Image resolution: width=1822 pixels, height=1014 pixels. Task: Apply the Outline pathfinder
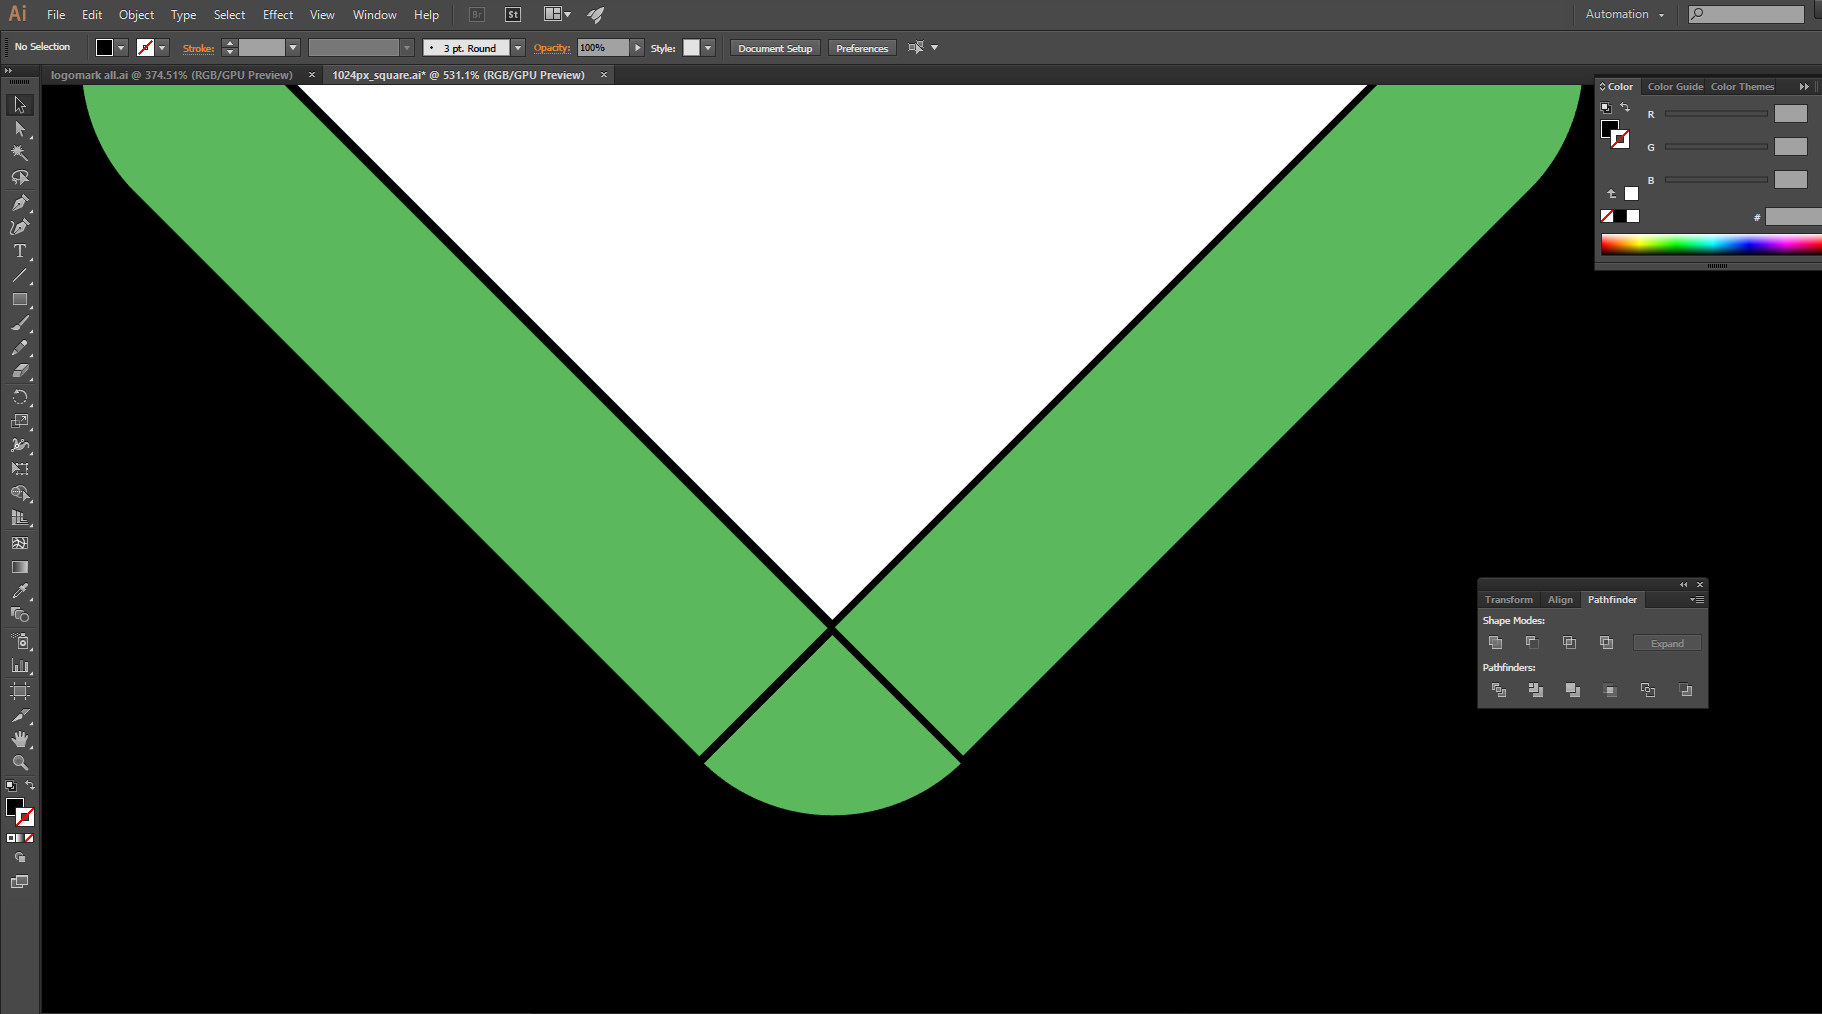(1648, 690)
